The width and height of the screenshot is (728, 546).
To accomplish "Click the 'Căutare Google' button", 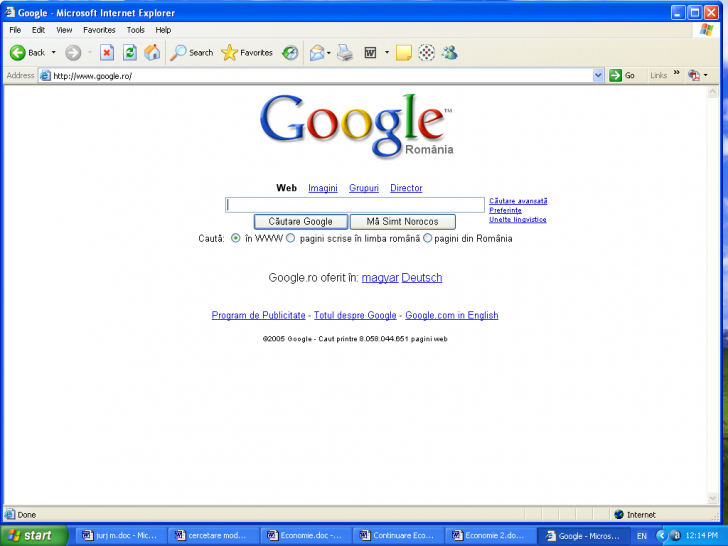I will (301, 221).
